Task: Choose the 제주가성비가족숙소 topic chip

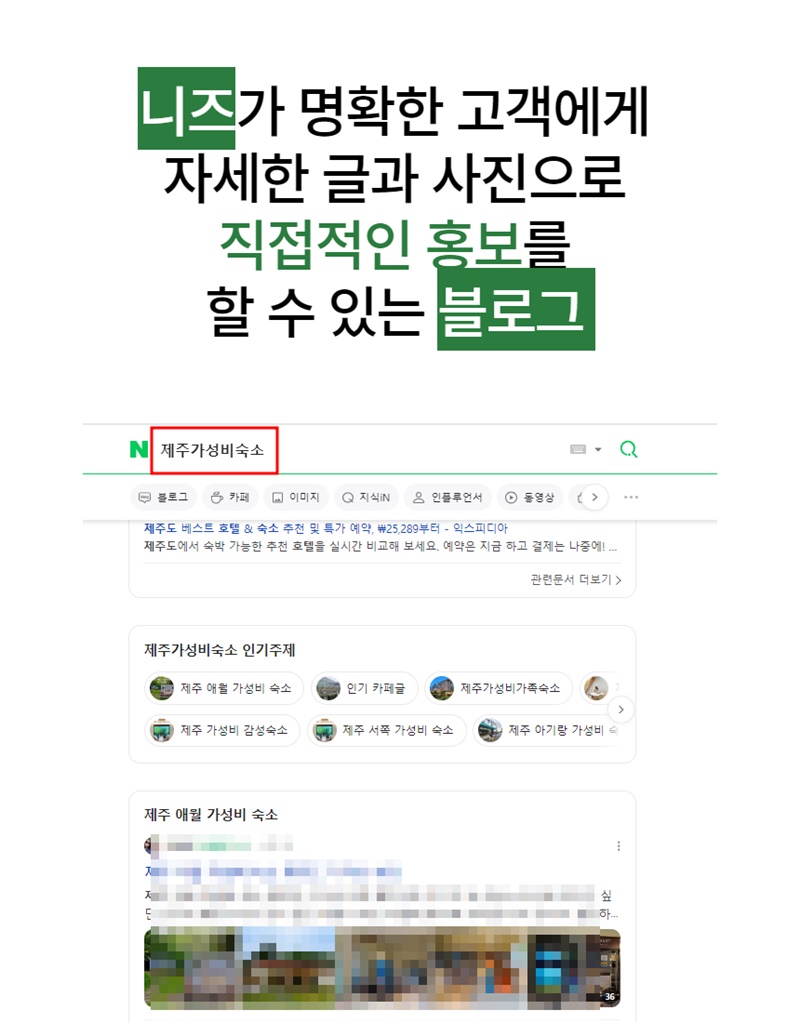Action: point(499,688)
